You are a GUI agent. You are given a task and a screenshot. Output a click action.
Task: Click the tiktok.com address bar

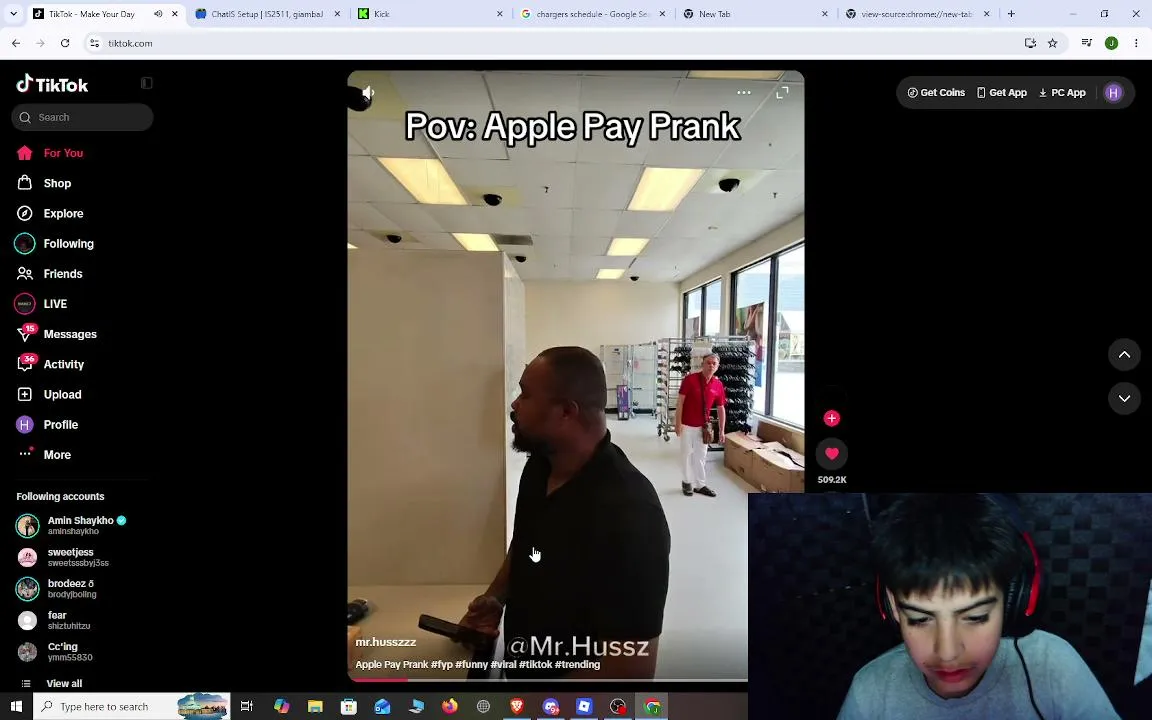tap(558, 43)
